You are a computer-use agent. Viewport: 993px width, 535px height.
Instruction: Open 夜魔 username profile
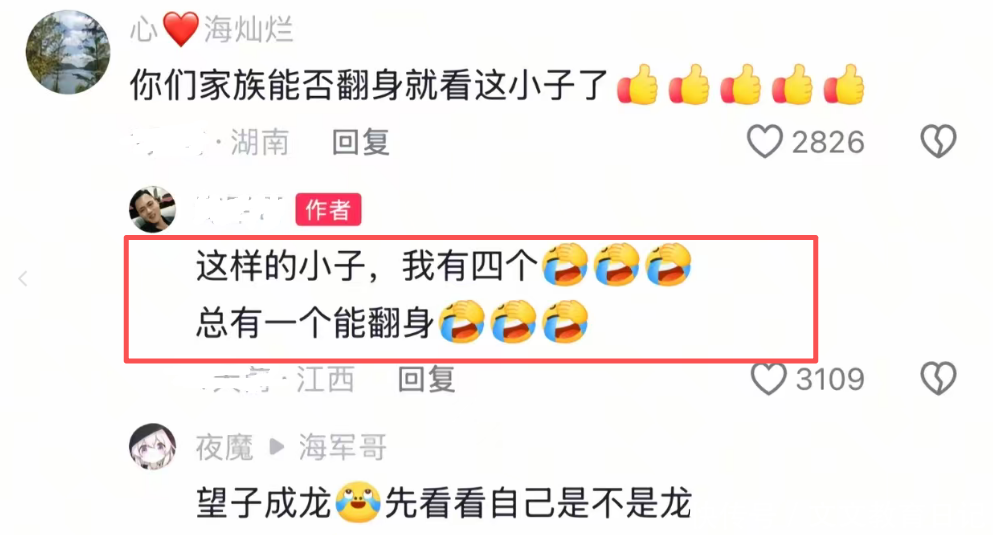click(x=224, y=448)
